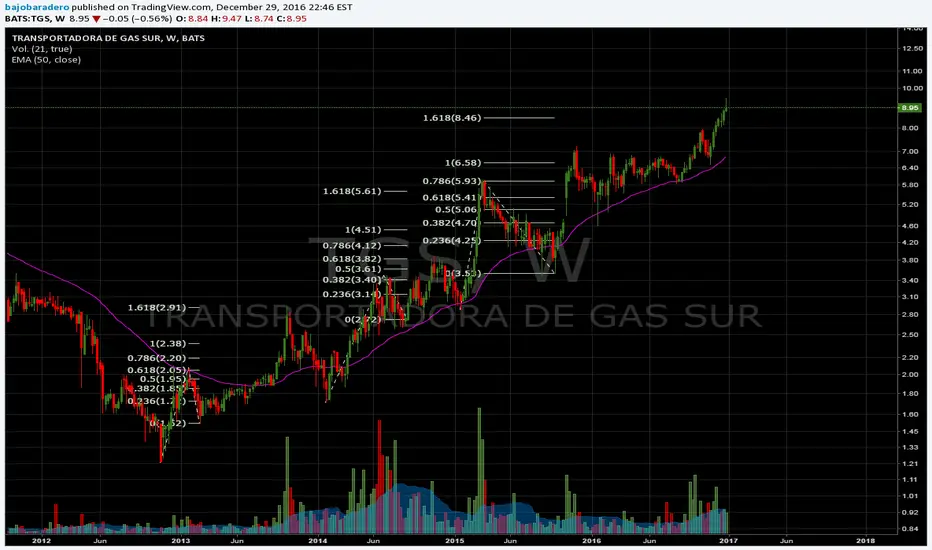Click the 1.618(2.91) Fibonacci level label
The image size is (932, 550).
pyautogui.click(x=156, y=307)
